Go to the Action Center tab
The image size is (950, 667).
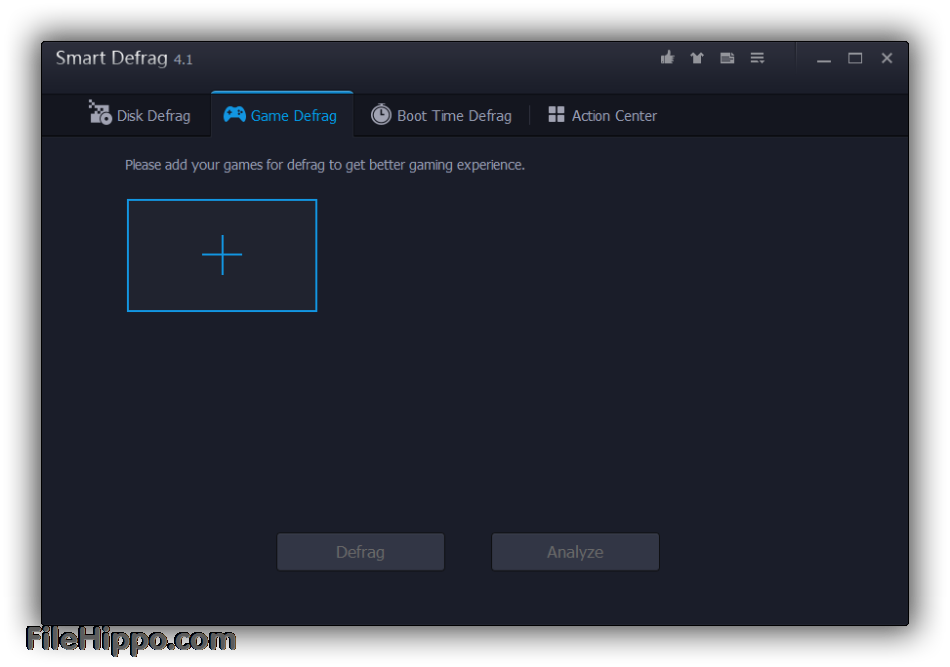(x=614, y=116)
